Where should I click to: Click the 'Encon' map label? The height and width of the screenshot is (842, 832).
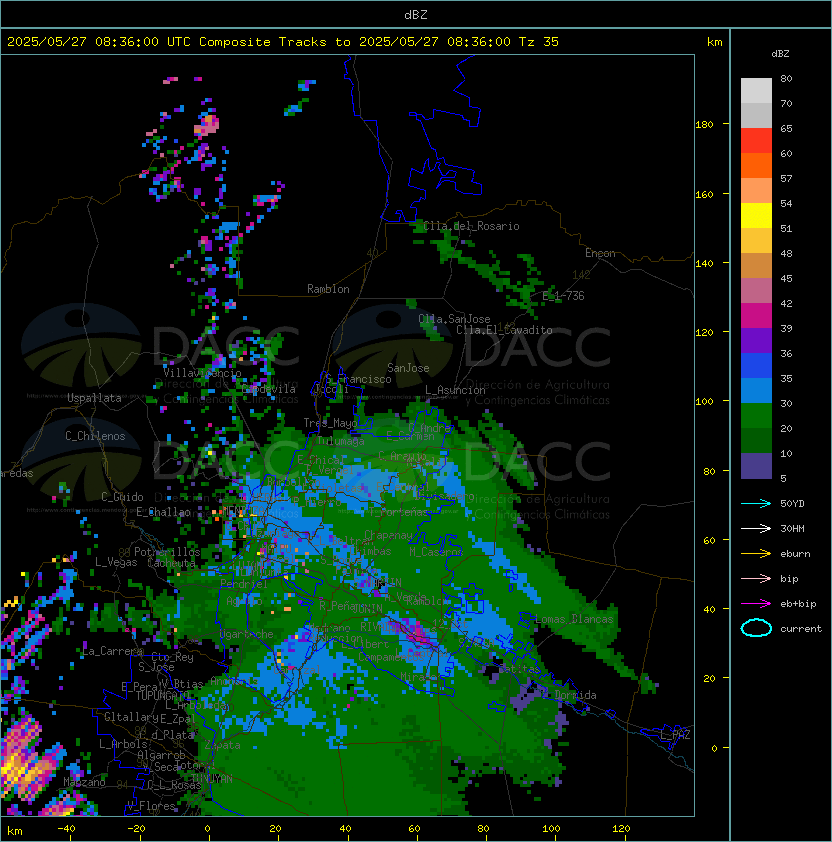pyautogui.click(x=600, y=253)
